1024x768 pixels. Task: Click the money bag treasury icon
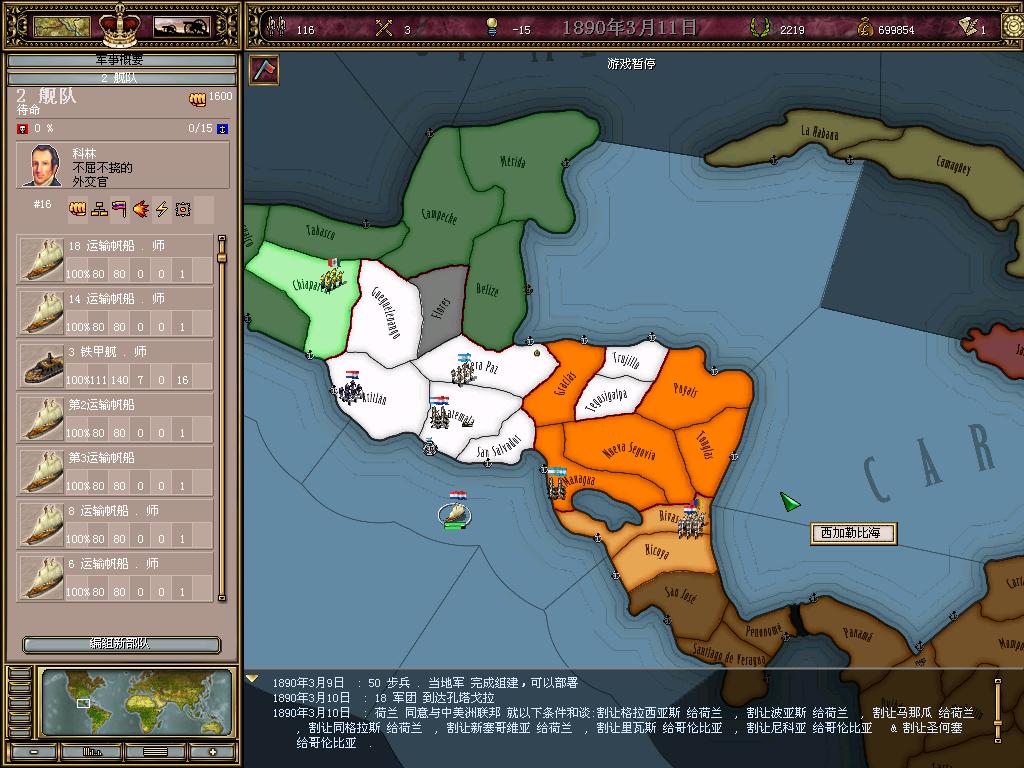click(x=865, y=27)
